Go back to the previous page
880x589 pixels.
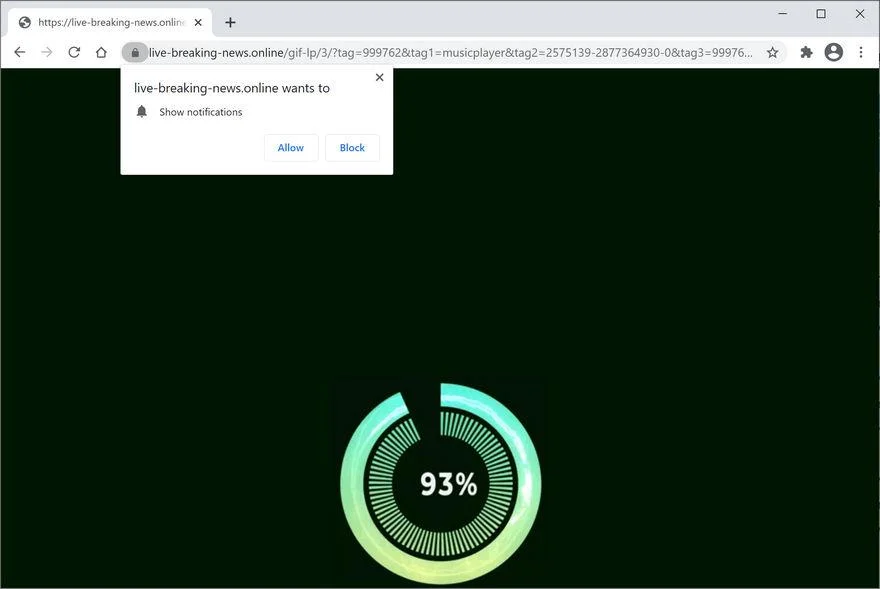pos(20,52)
